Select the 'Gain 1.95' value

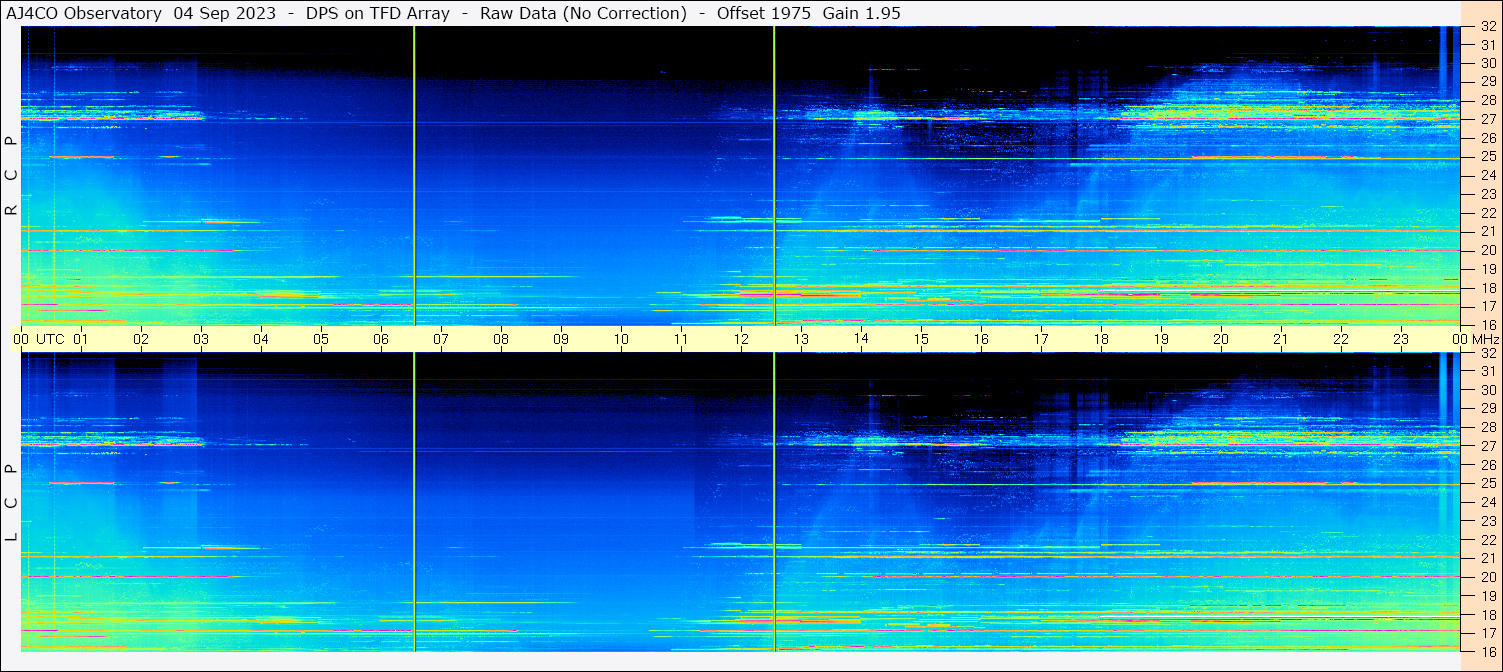point(861,13)
